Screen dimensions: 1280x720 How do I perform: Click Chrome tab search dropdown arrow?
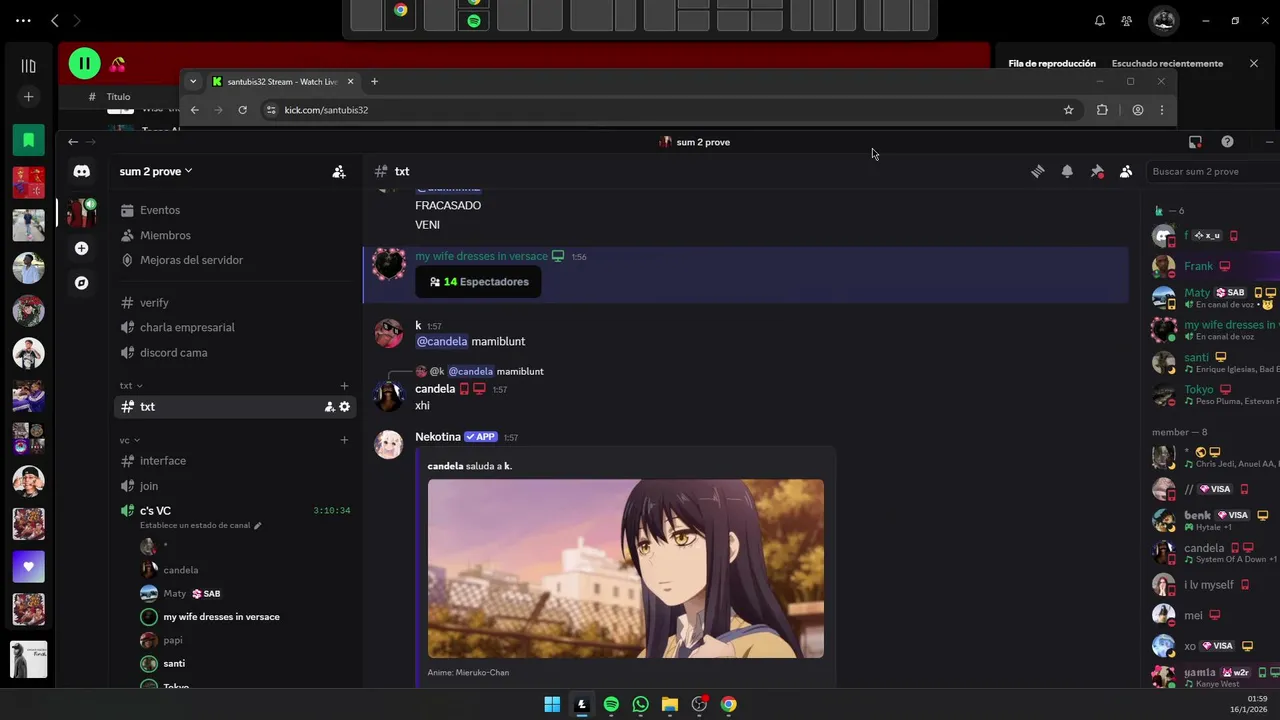point(193,82)
